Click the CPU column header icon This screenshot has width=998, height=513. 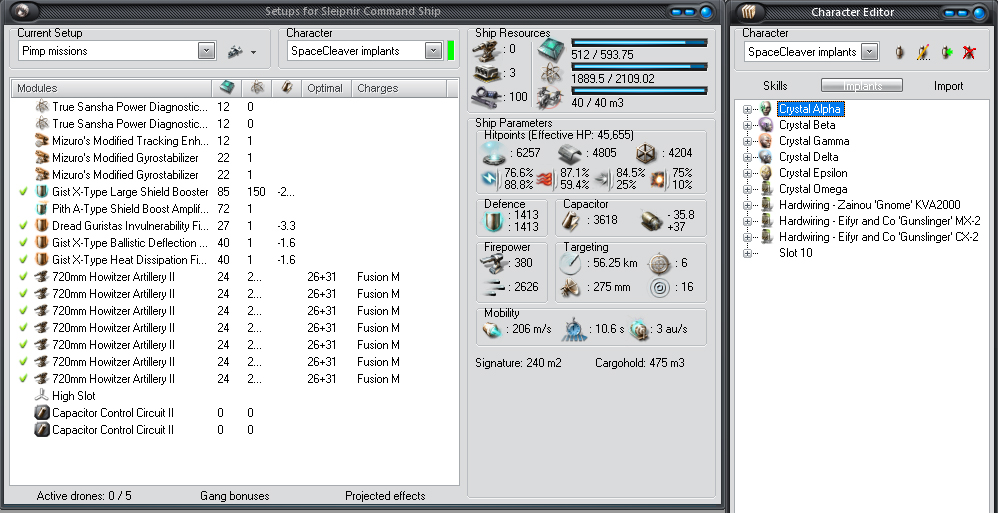pyautogui.click(x=226, y=88)
